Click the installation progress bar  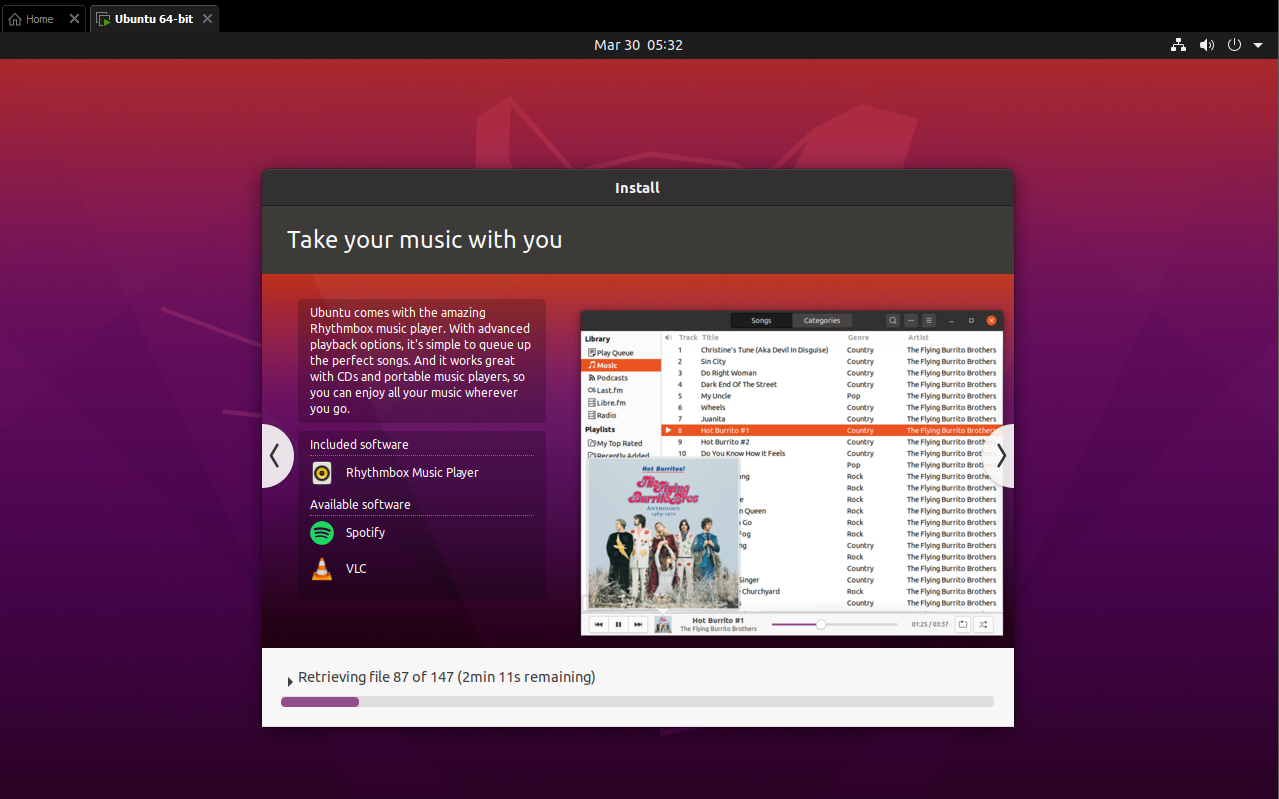click(x=637, y=702)
